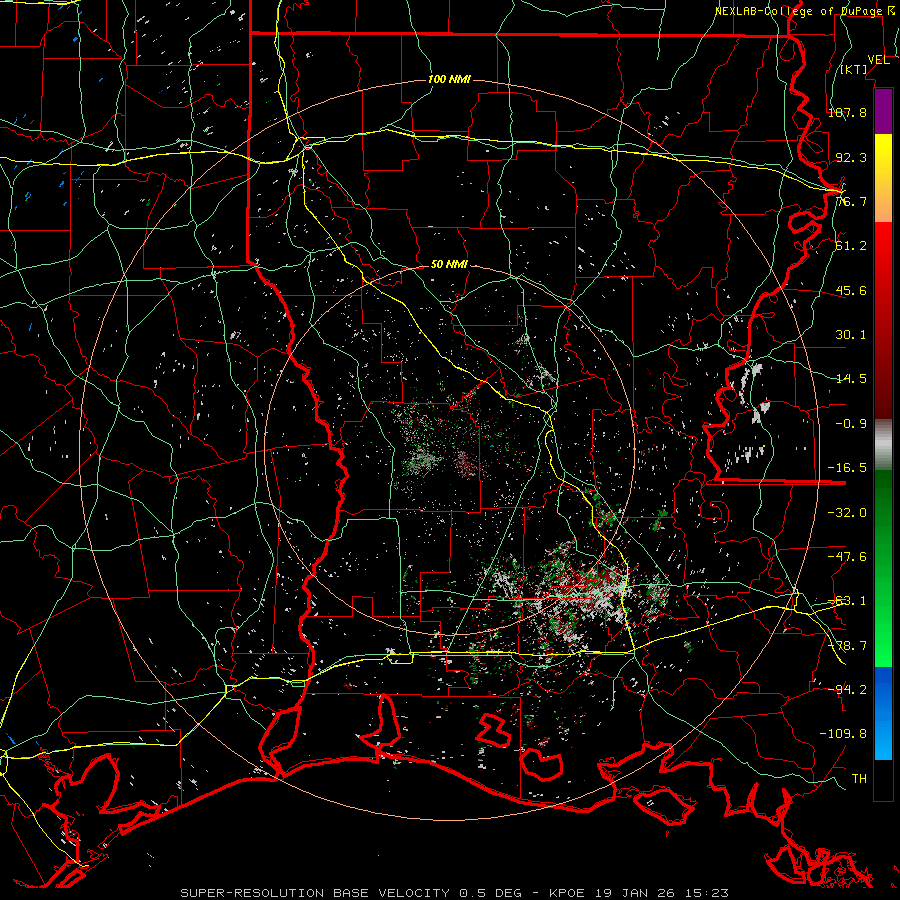Click the gray near-zero segment of the color bar
Image resolution: width=900 pixels, height=900 pixels.
(x=883, y=445)
